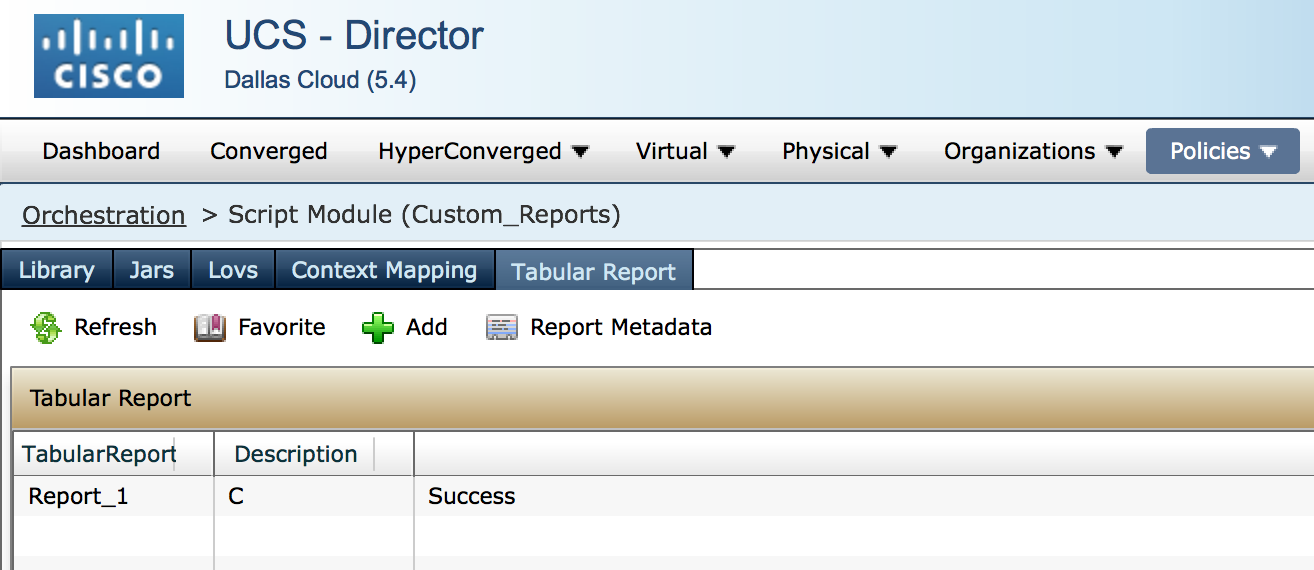Open the Converged menu item

[x=269, y=151]
